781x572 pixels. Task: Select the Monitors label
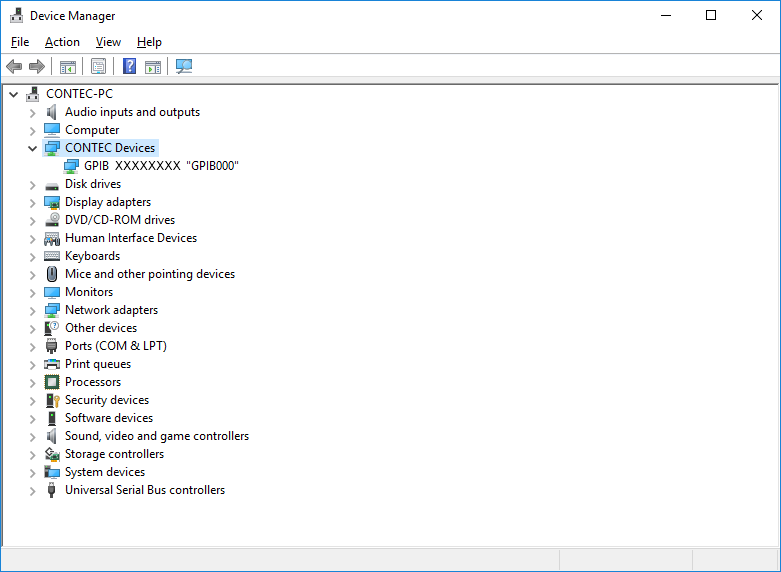[89, 292]
